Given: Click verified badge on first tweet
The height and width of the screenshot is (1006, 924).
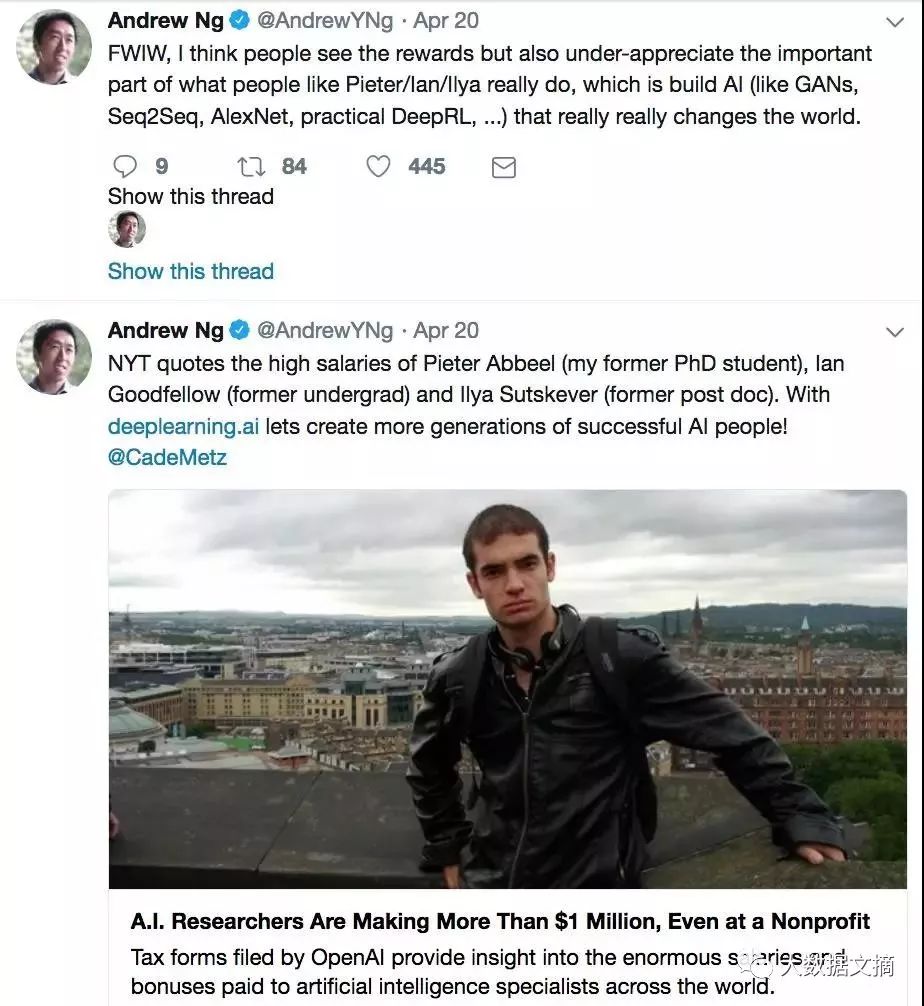Looking at the screenshot, I should [x=240, y=20].
